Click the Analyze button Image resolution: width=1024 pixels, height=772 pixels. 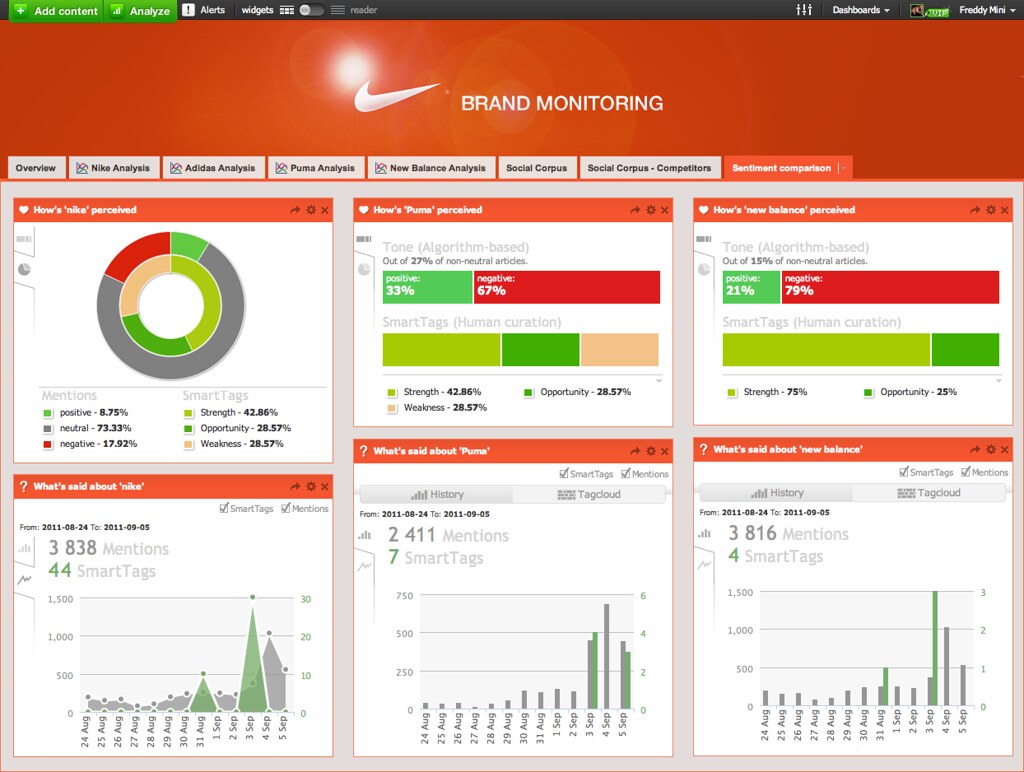coord(140,10)
